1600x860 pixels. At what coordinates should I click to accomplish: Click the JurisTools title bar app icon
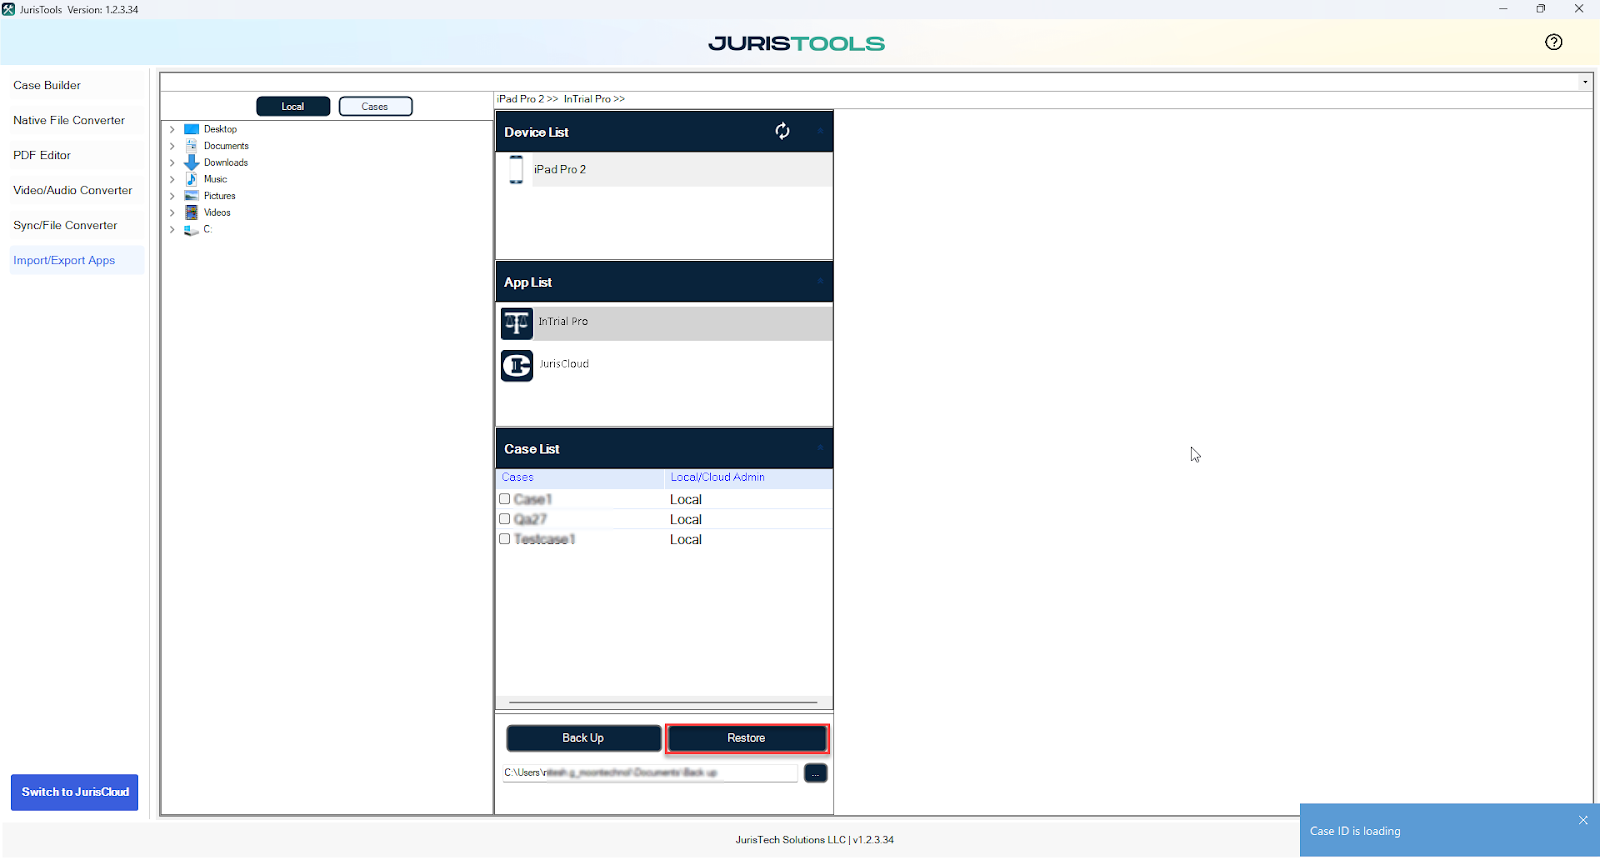click(x=9, y=9)
